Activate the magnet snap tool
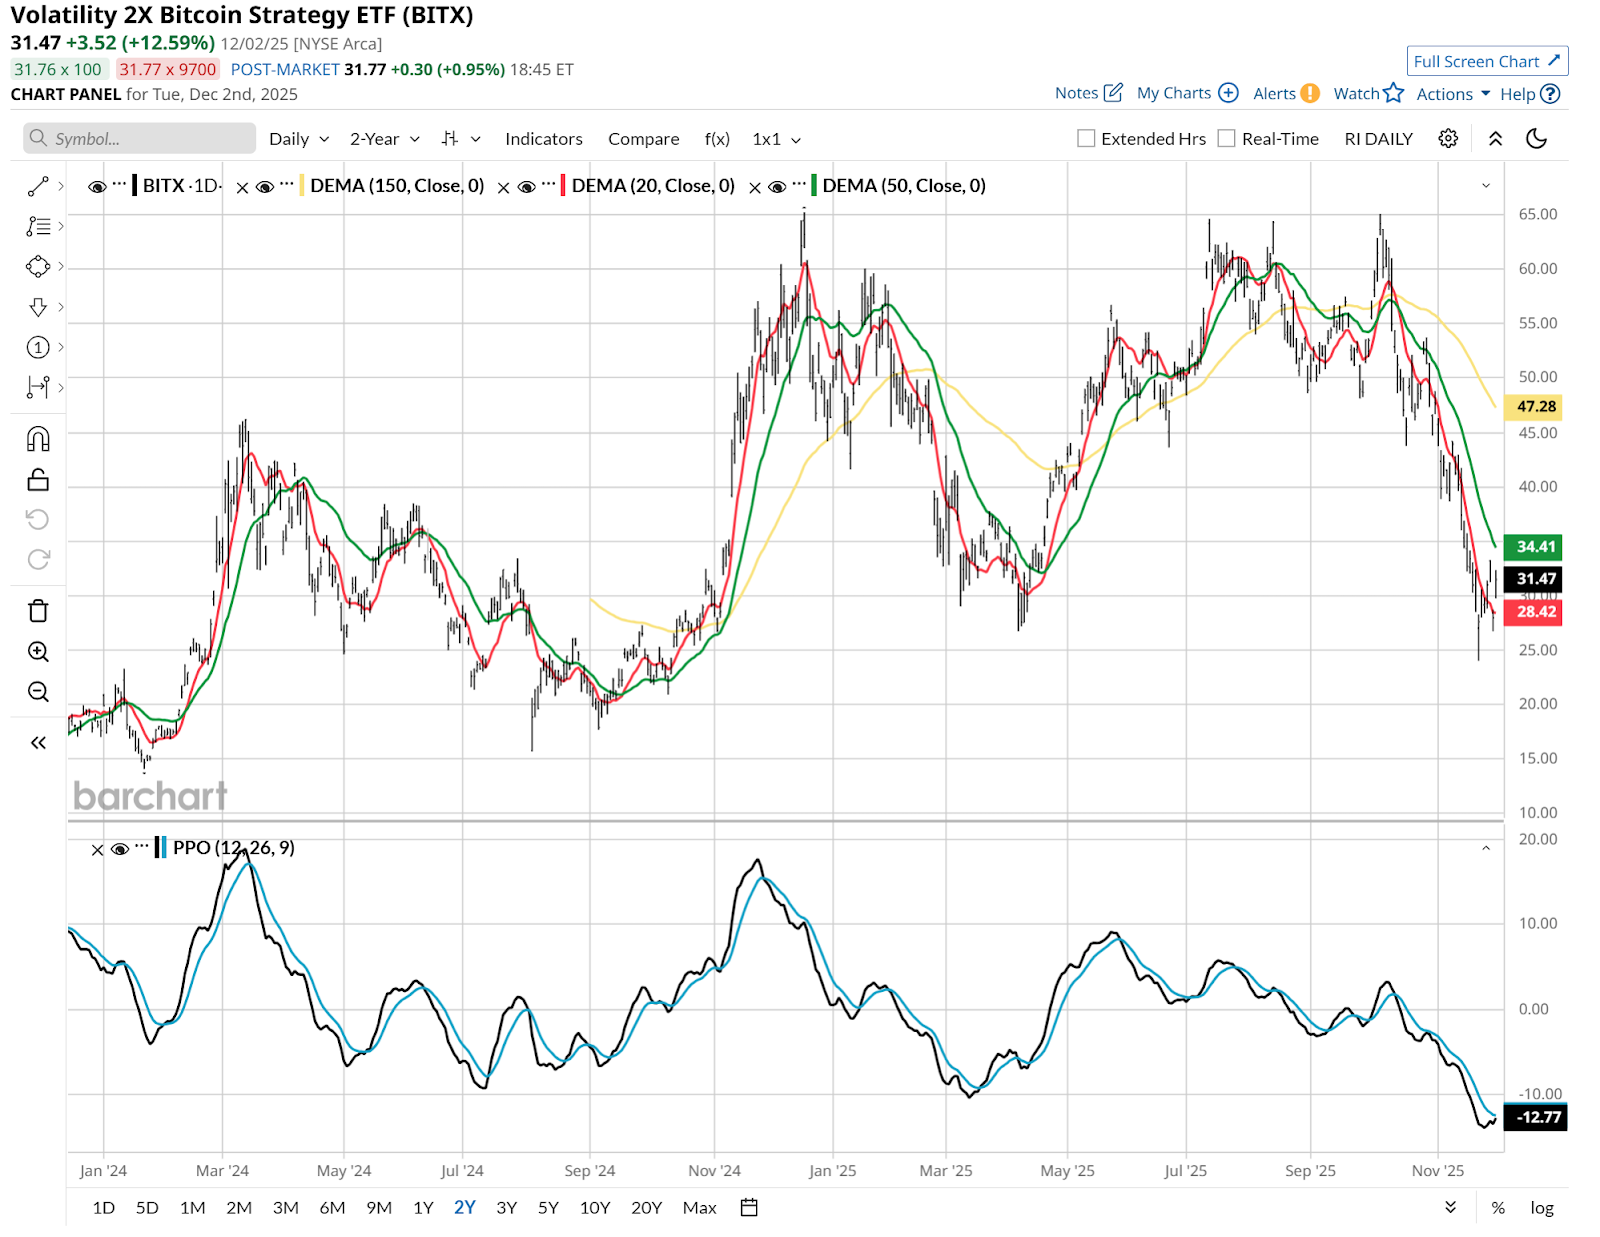Screen dimensions: 1600x1237 (x=38, y=439)
